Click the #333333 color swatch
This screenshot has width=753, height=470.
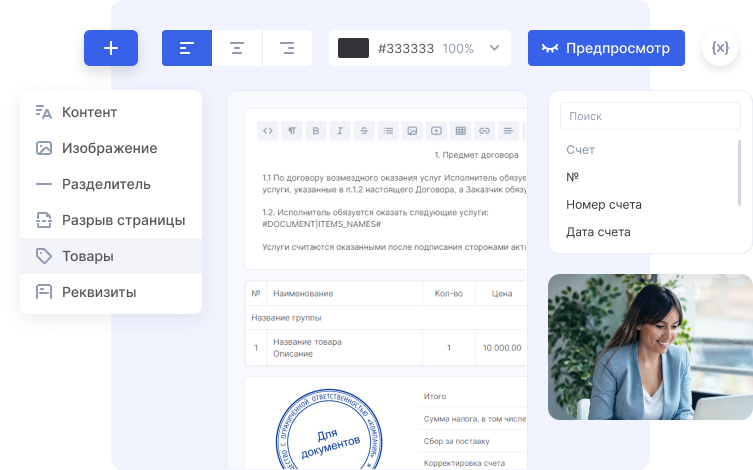click(354, 48)
